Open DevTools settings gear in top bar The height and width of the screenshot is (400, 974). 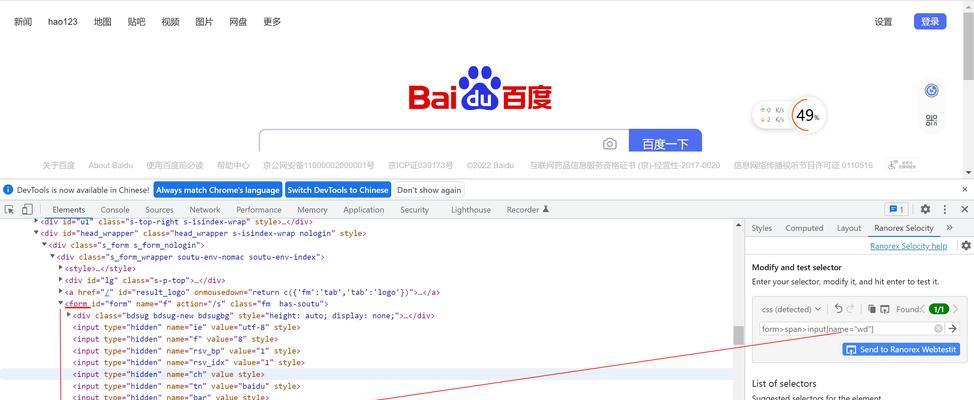(x=925, y=209)
